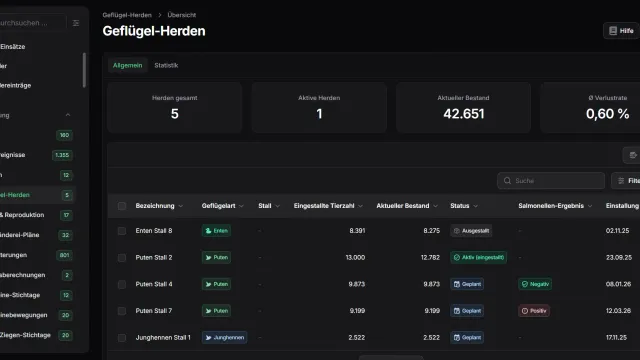640x360 pixels.
Task: Click the Ausgestallt status badge
Action: click(x=471, y=231)
